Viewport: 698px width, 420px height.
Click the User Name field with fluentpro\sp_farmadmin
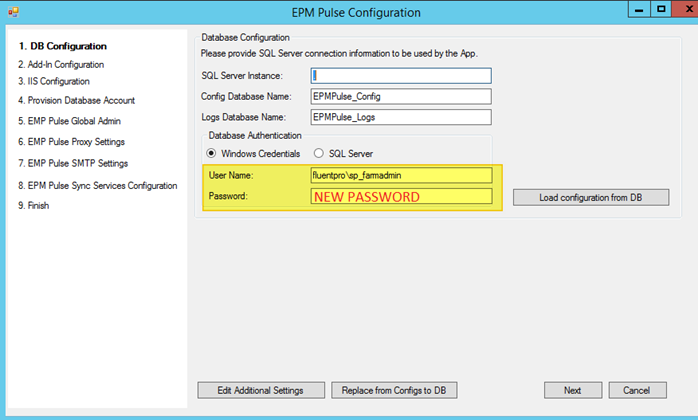[402, 175]
